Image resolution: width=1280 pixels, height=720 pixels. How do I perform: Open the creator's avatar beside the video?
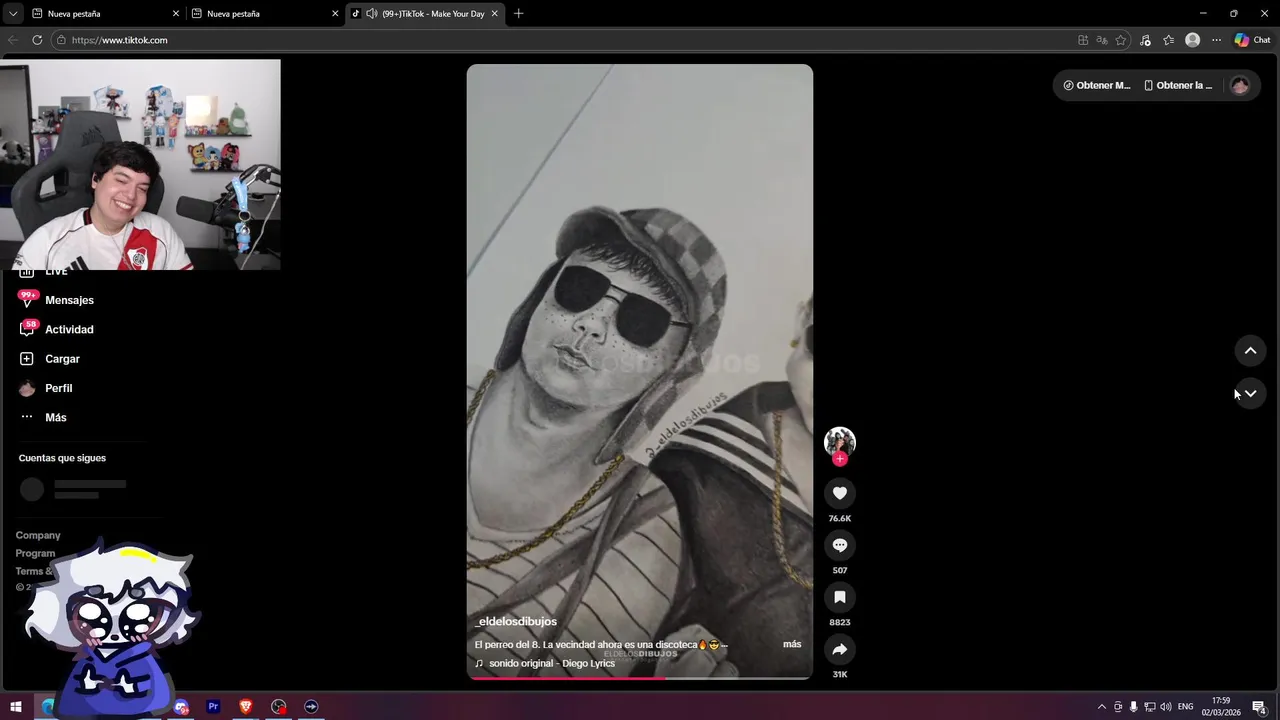(840, 442)
